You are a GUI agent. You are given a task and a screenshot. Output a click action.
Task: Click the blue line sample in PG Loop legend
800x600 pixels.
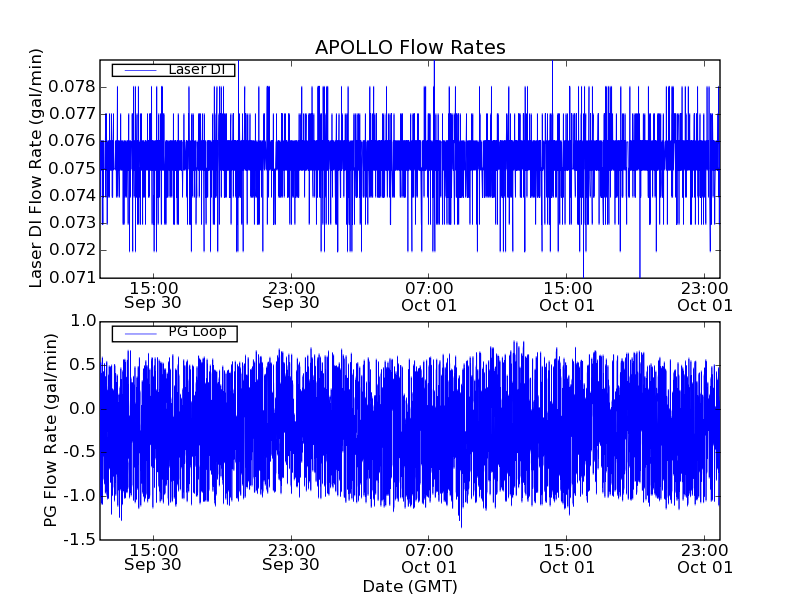tap(140, 334)
